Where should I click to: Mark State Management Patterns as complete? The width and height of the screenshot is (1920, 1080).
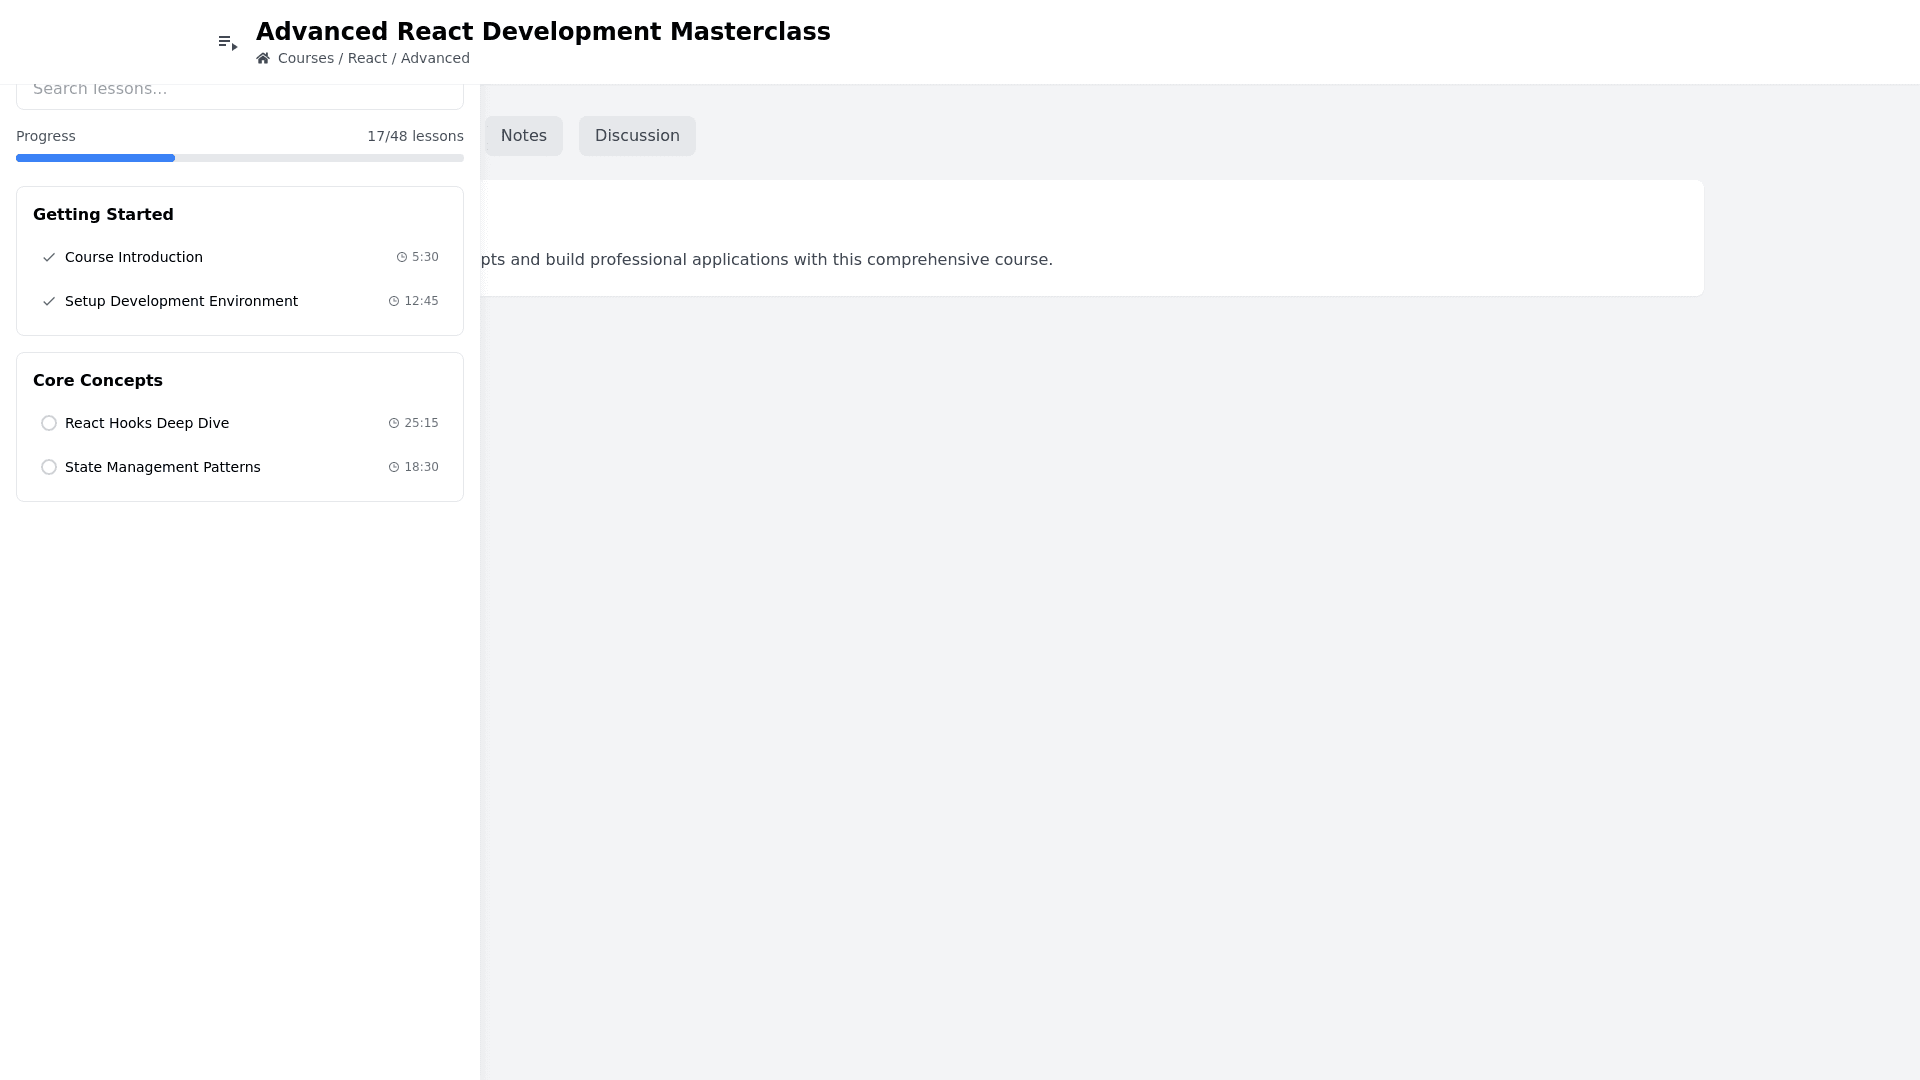49,467
